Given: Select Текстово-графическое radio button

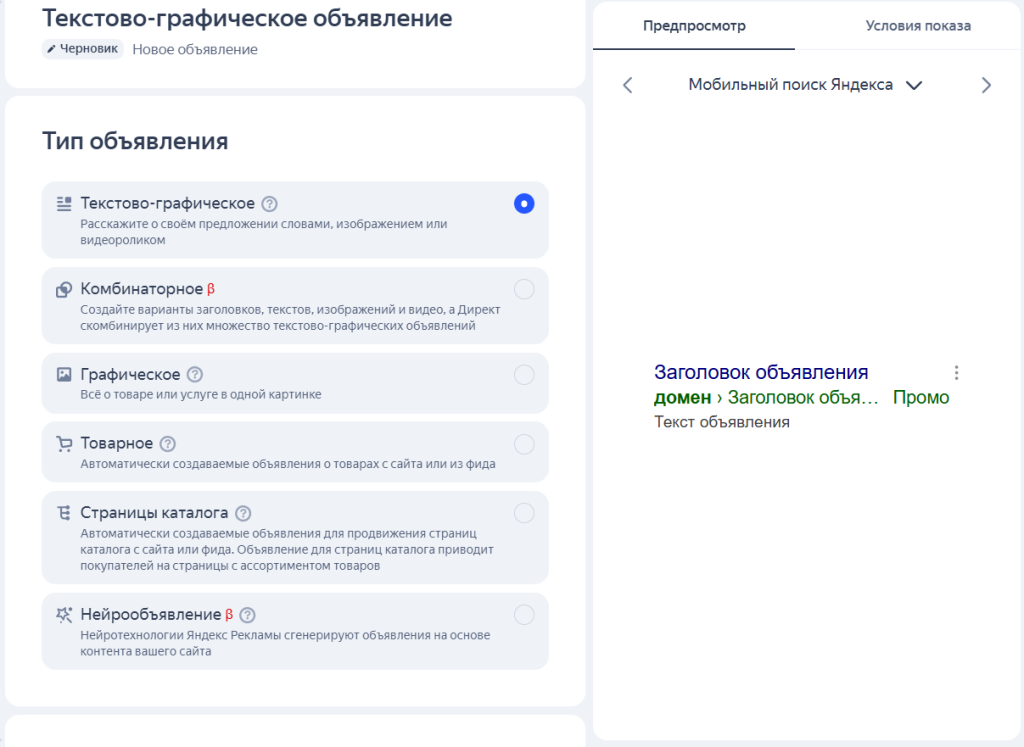Looking at the screenshot, I should [x=524, y=204].
